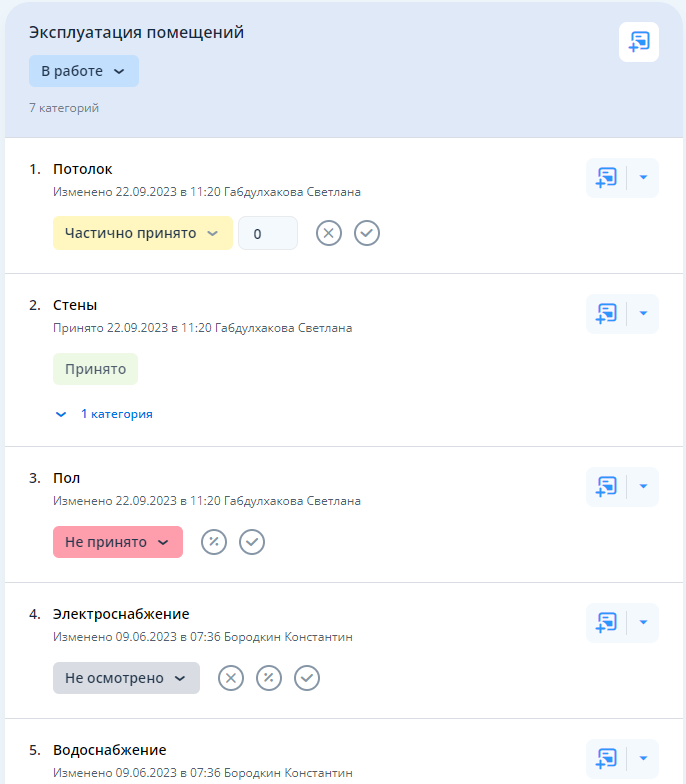Open Частично принято status dropdown
The width and height of the screenshot is (686, 784).
[x=142, y=233]
